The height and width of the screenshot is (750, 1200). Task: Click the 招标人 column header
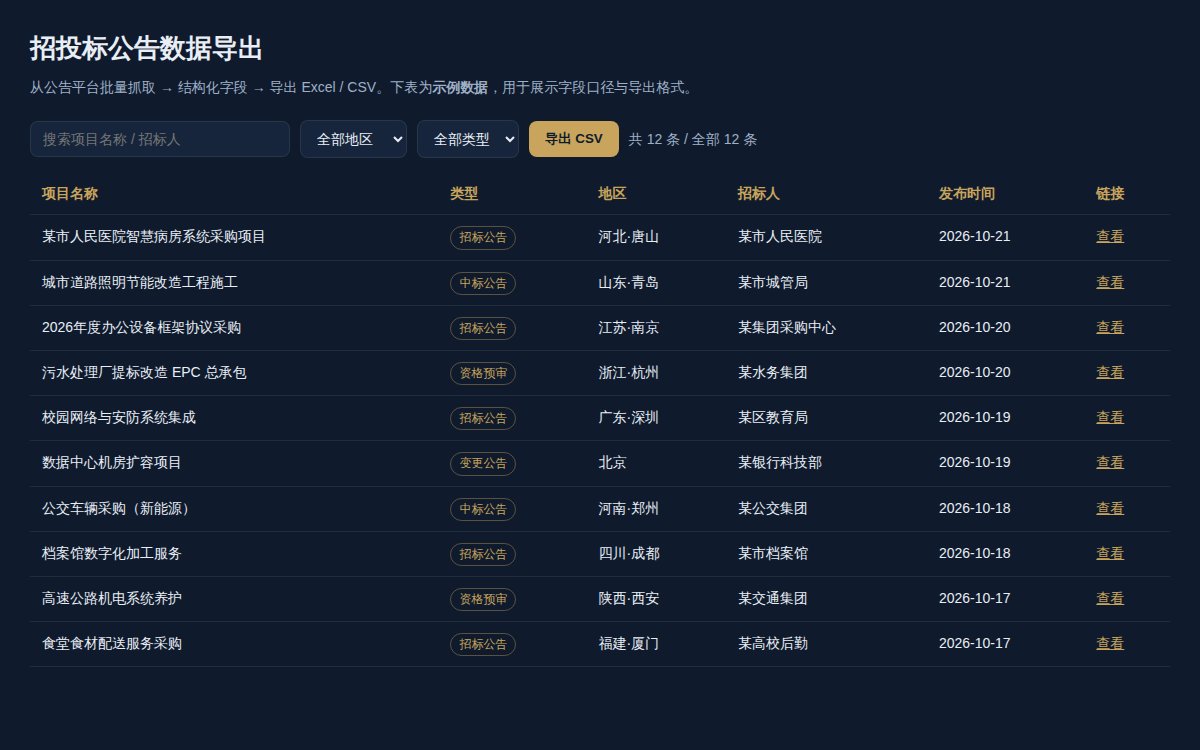click(x=759, y=194)
